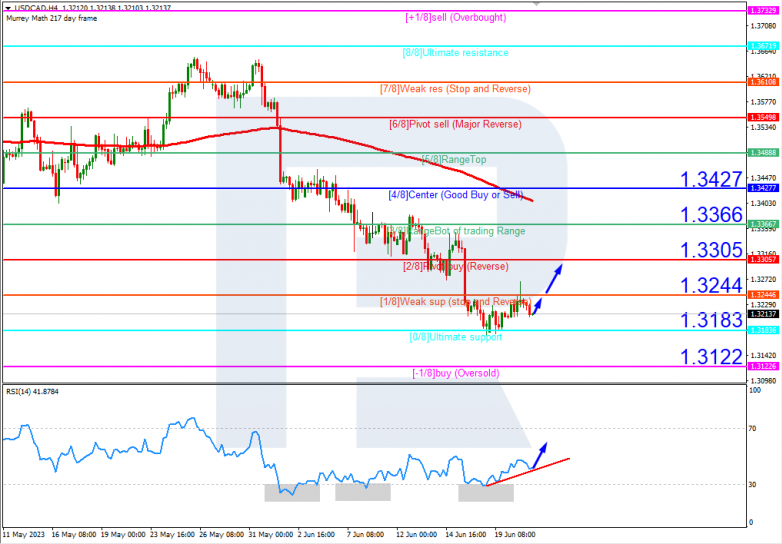Select the 14 Jun 16:00 time label

coord(466,535)
